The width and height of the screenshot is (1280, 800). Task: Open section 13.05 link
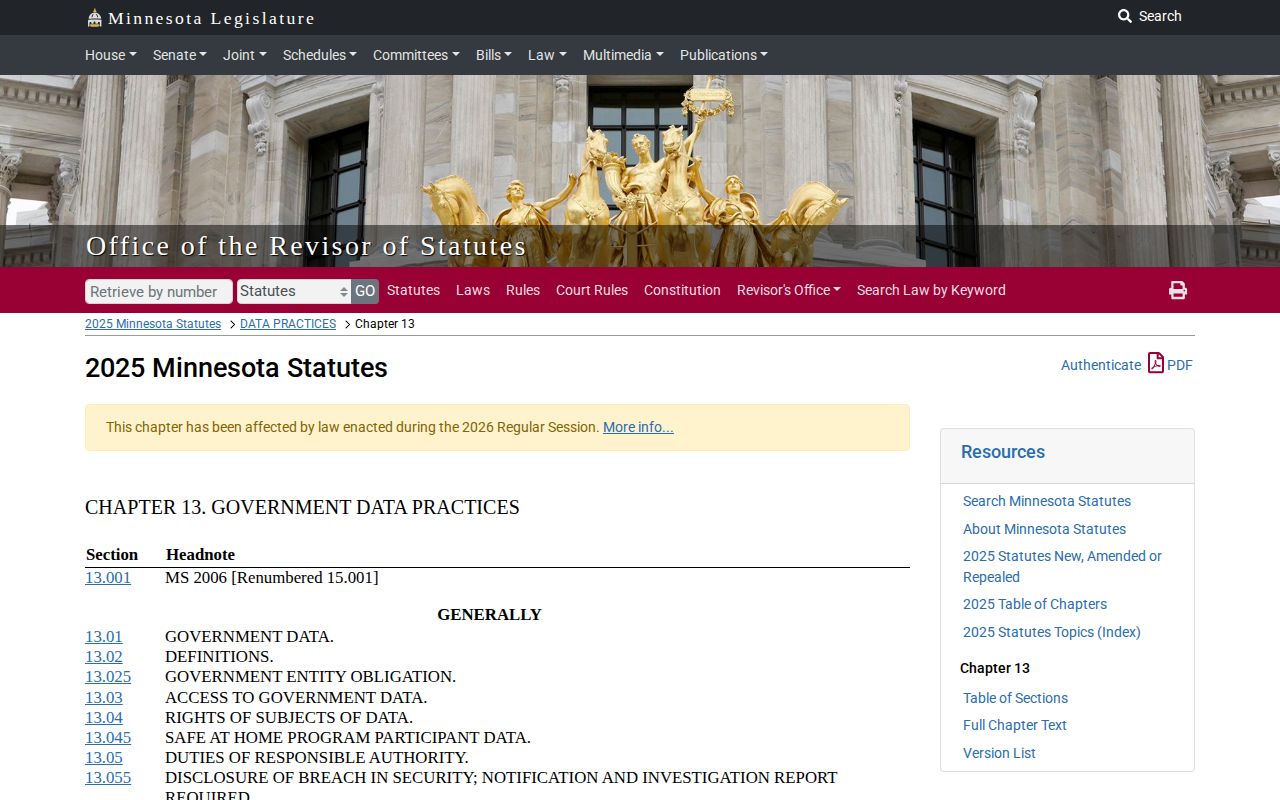(x=104, y=757)
